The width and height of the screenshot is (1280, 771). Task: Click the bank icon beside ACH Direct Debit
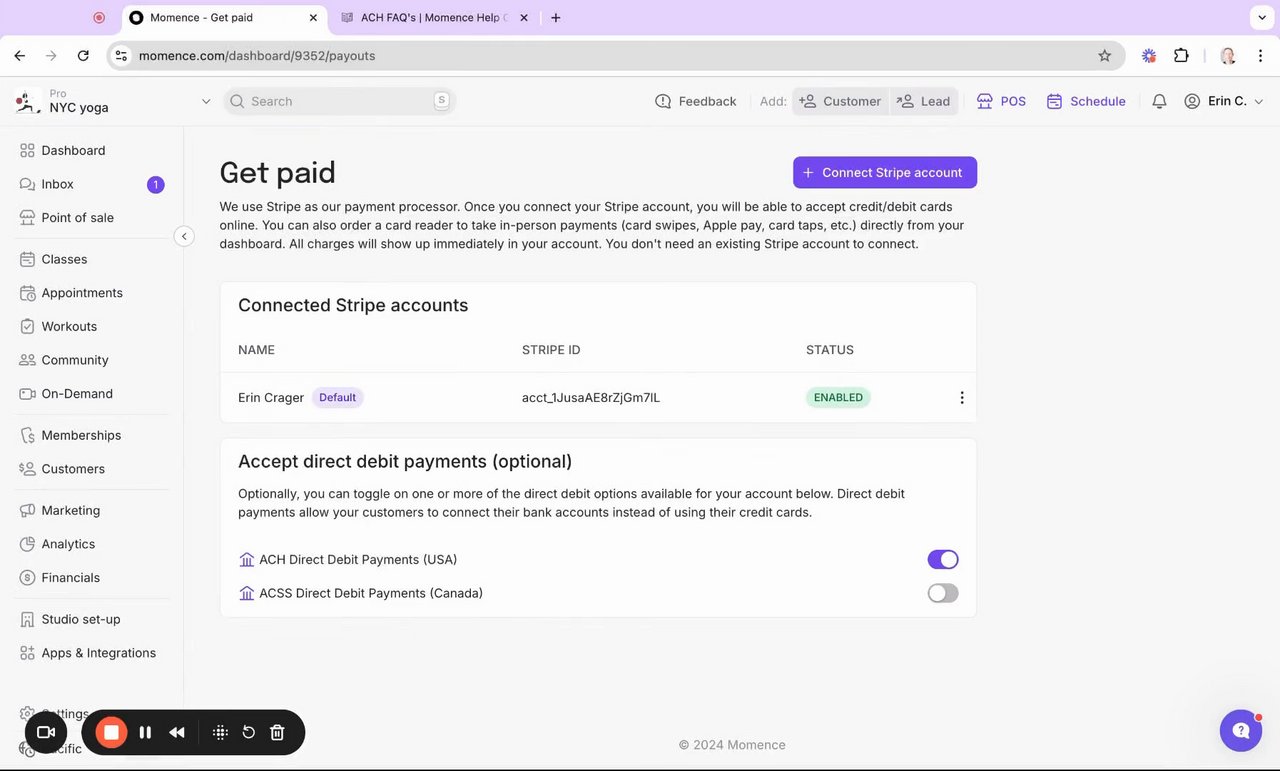coord(247,560)
